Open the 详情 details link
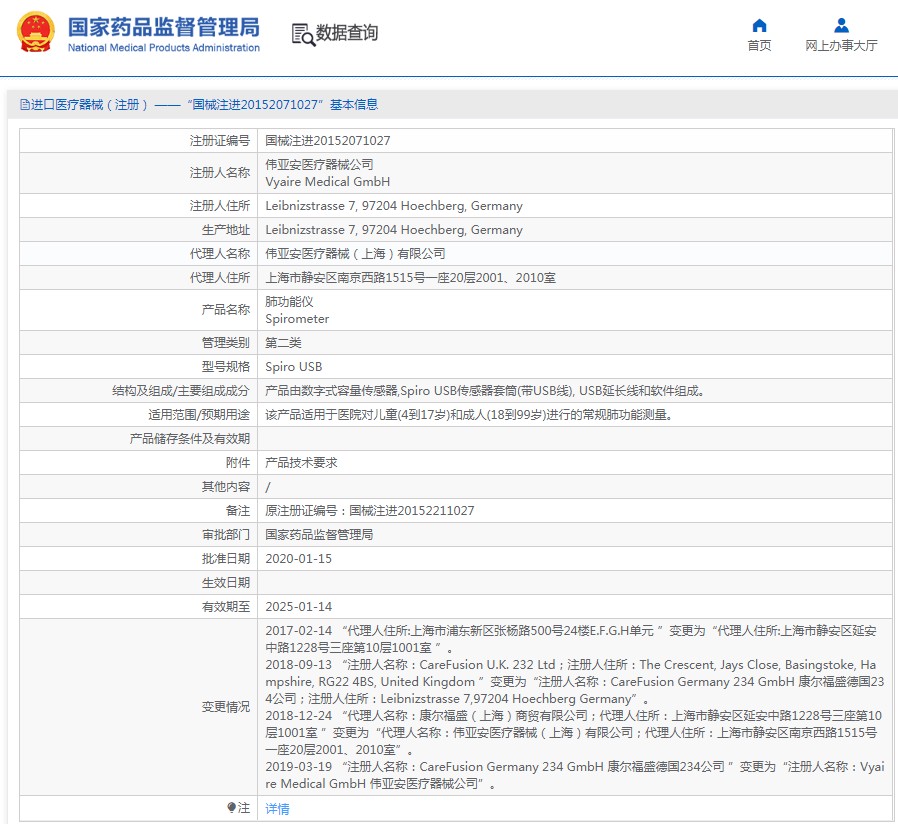Screen dimensions: 898x824 (277, 809)
